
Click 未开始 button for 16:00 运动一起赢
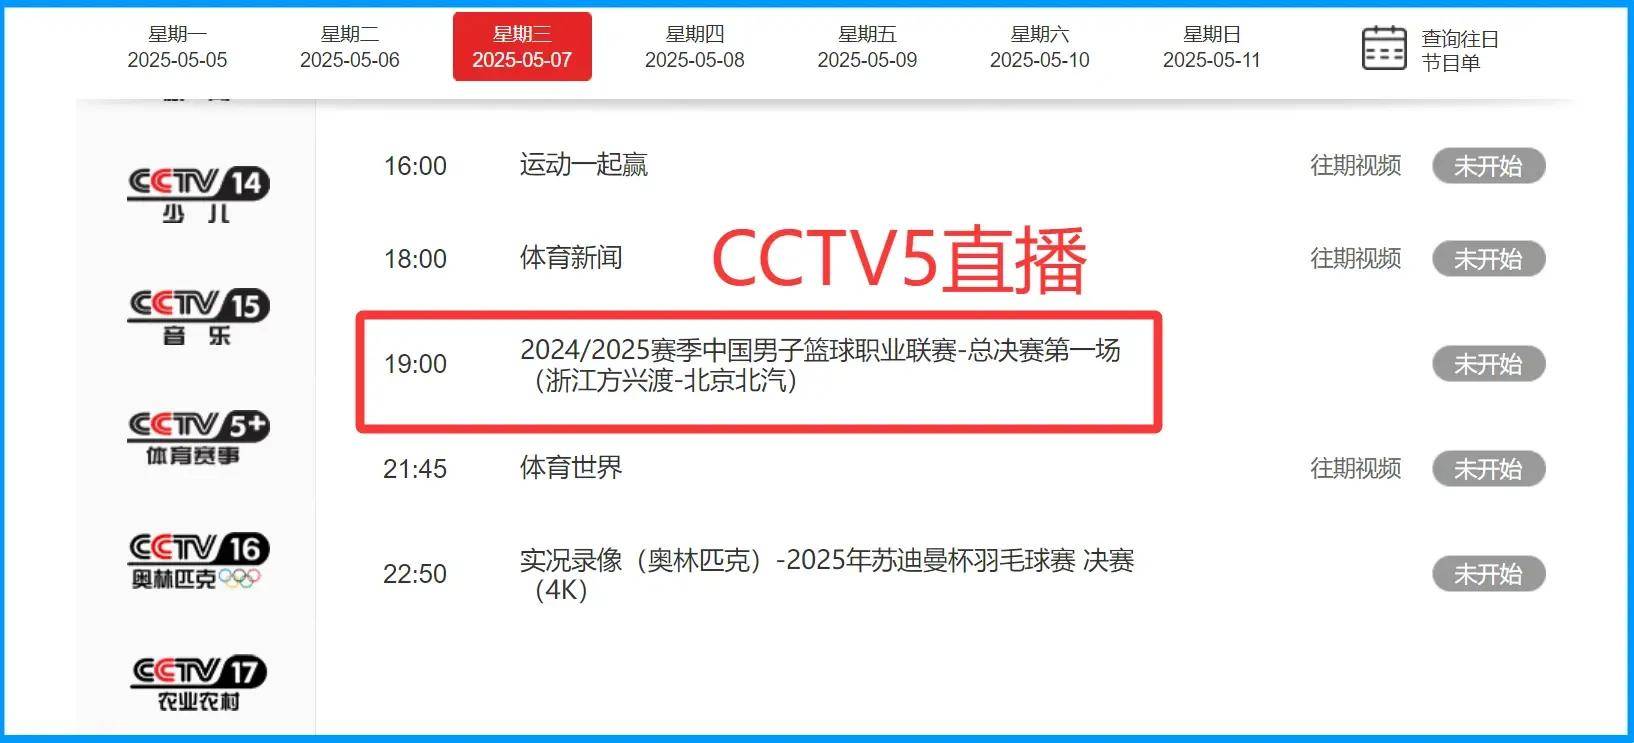click(x=1488, y=166)
